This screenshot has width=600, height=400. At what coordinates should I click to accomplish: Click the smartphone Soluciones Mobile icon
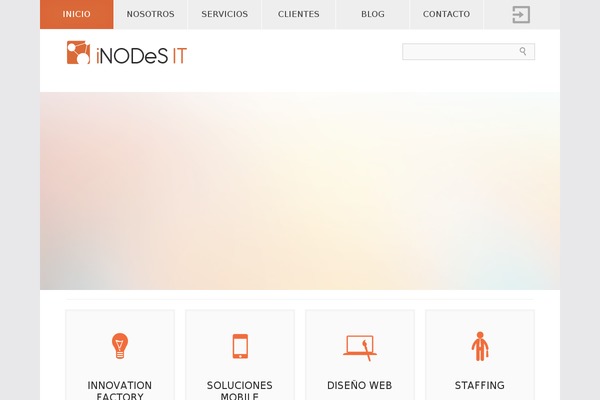240,346
